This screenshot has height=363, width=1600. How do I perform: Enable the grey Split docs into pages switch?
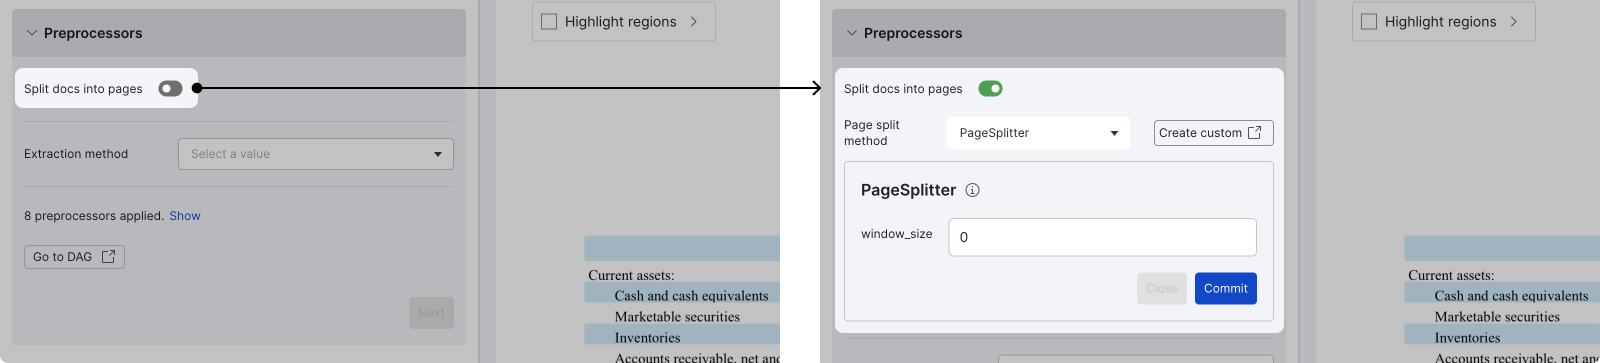(170, 89)
